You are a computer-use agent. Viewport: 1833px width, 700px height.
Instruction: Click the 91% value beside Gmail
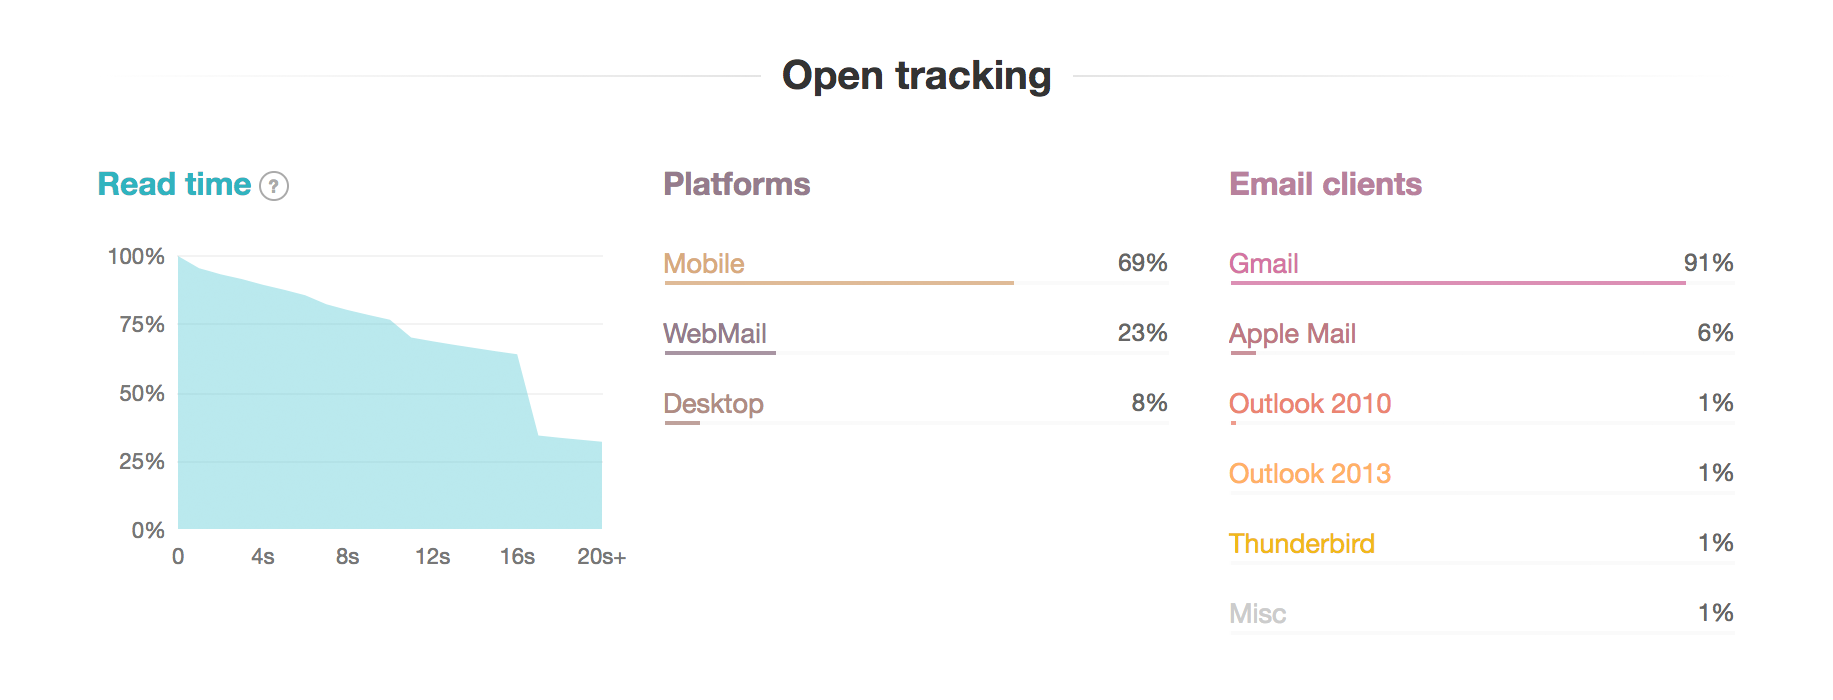[x=1708, y=263]
